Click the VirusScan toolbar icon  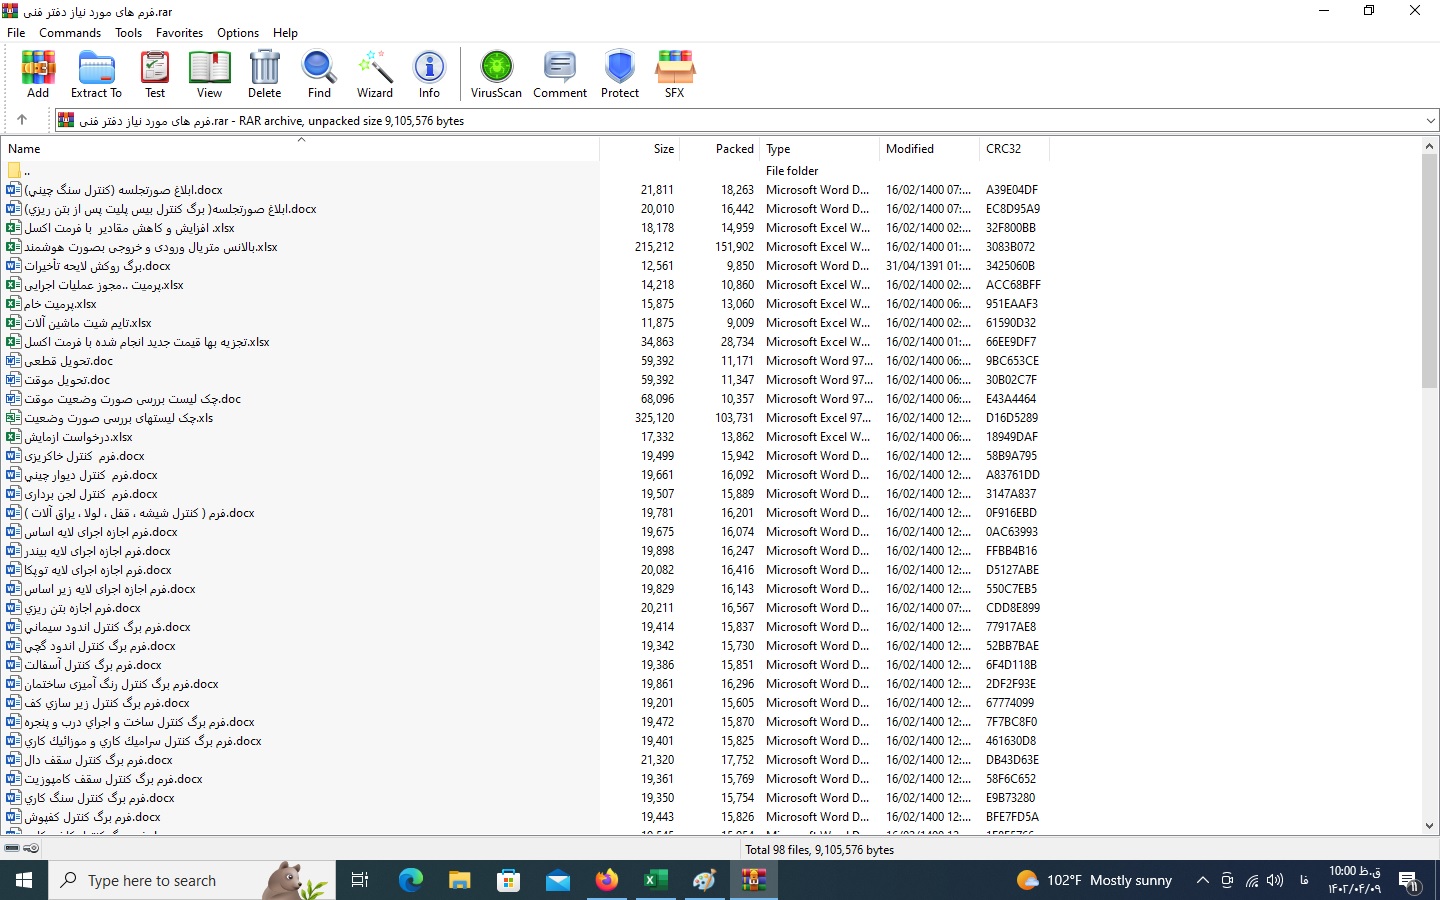[496, 74]
